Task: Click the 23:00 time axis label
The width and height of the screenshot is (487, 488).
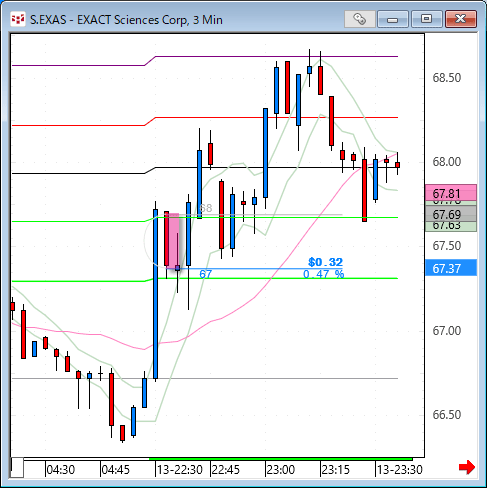Action: click(281, 470)
